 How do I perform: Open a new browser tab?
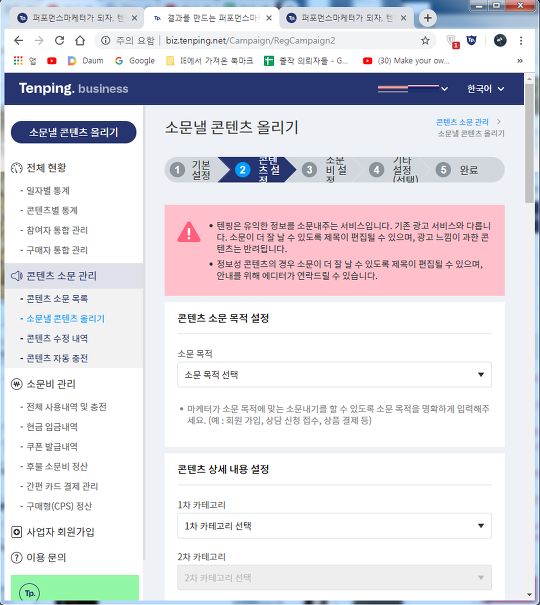point(427,18)
